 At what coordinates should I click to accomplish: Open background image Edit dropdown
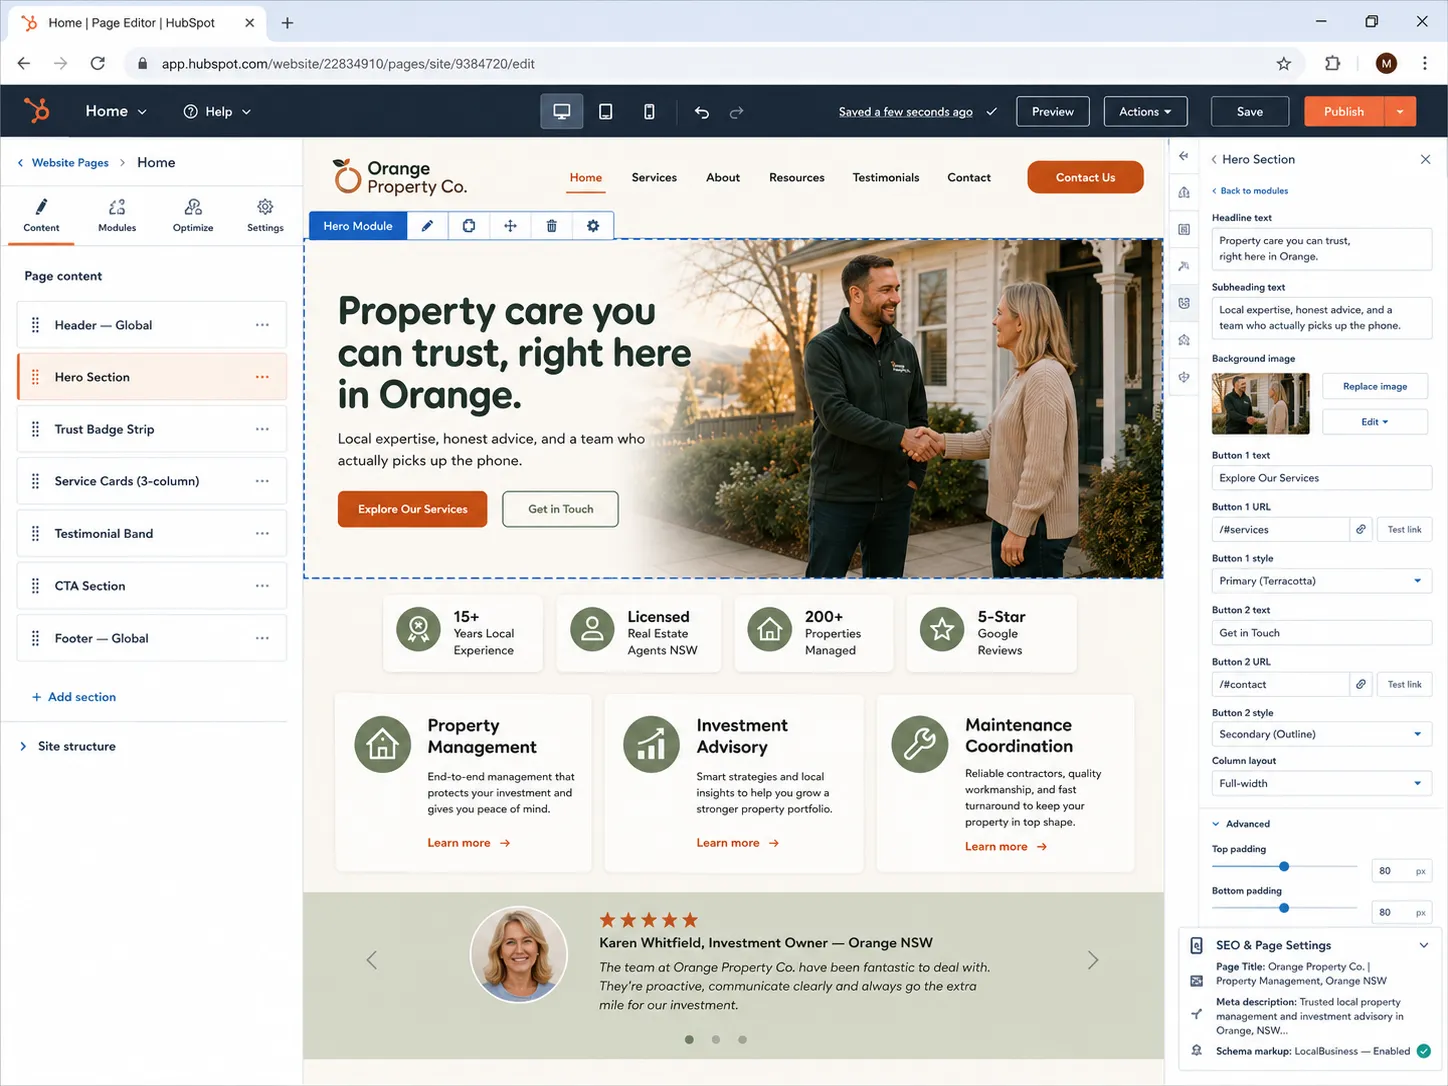(1374, 422)
